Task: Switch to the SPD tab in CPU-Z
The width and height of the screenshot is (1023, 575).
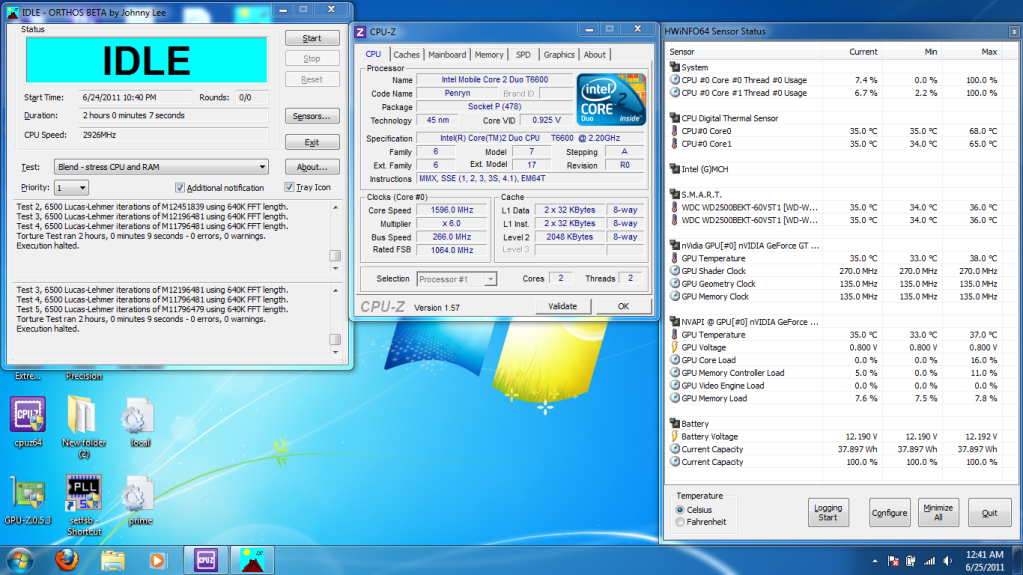Action: pyautogui.click(x=523, y=55)
